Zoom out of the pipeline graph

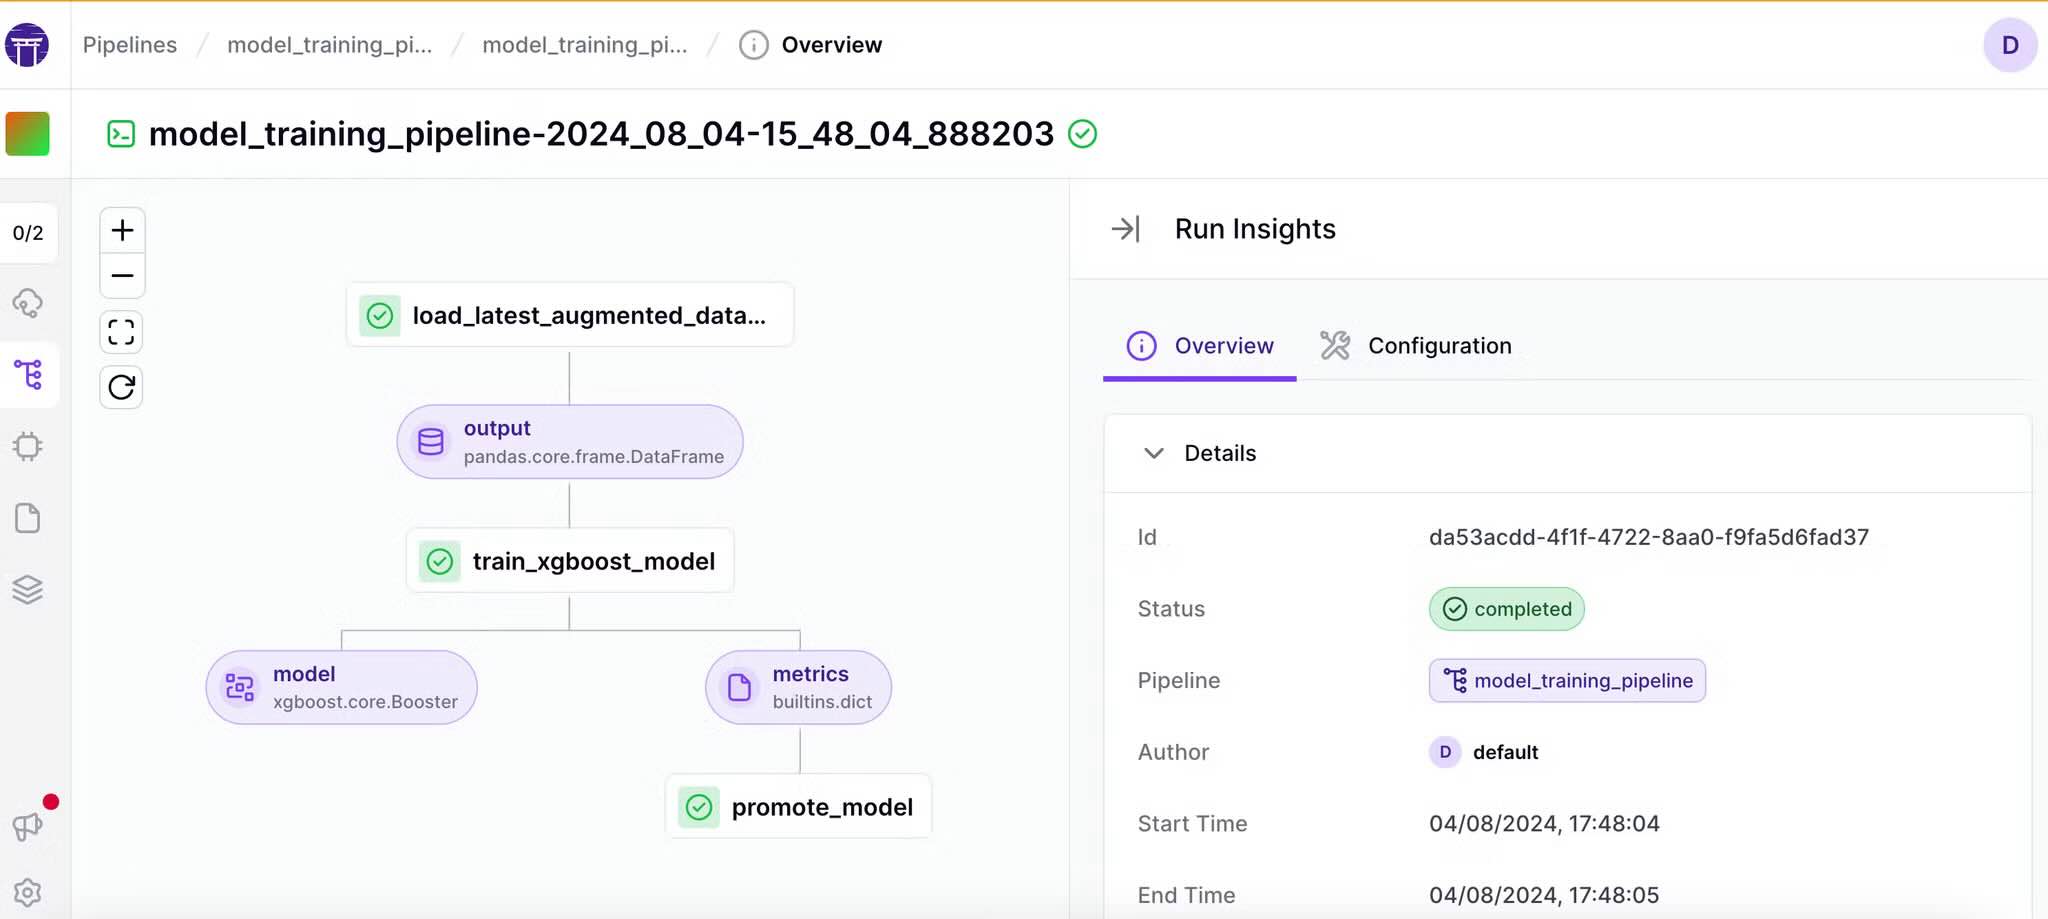pos(122,276)
